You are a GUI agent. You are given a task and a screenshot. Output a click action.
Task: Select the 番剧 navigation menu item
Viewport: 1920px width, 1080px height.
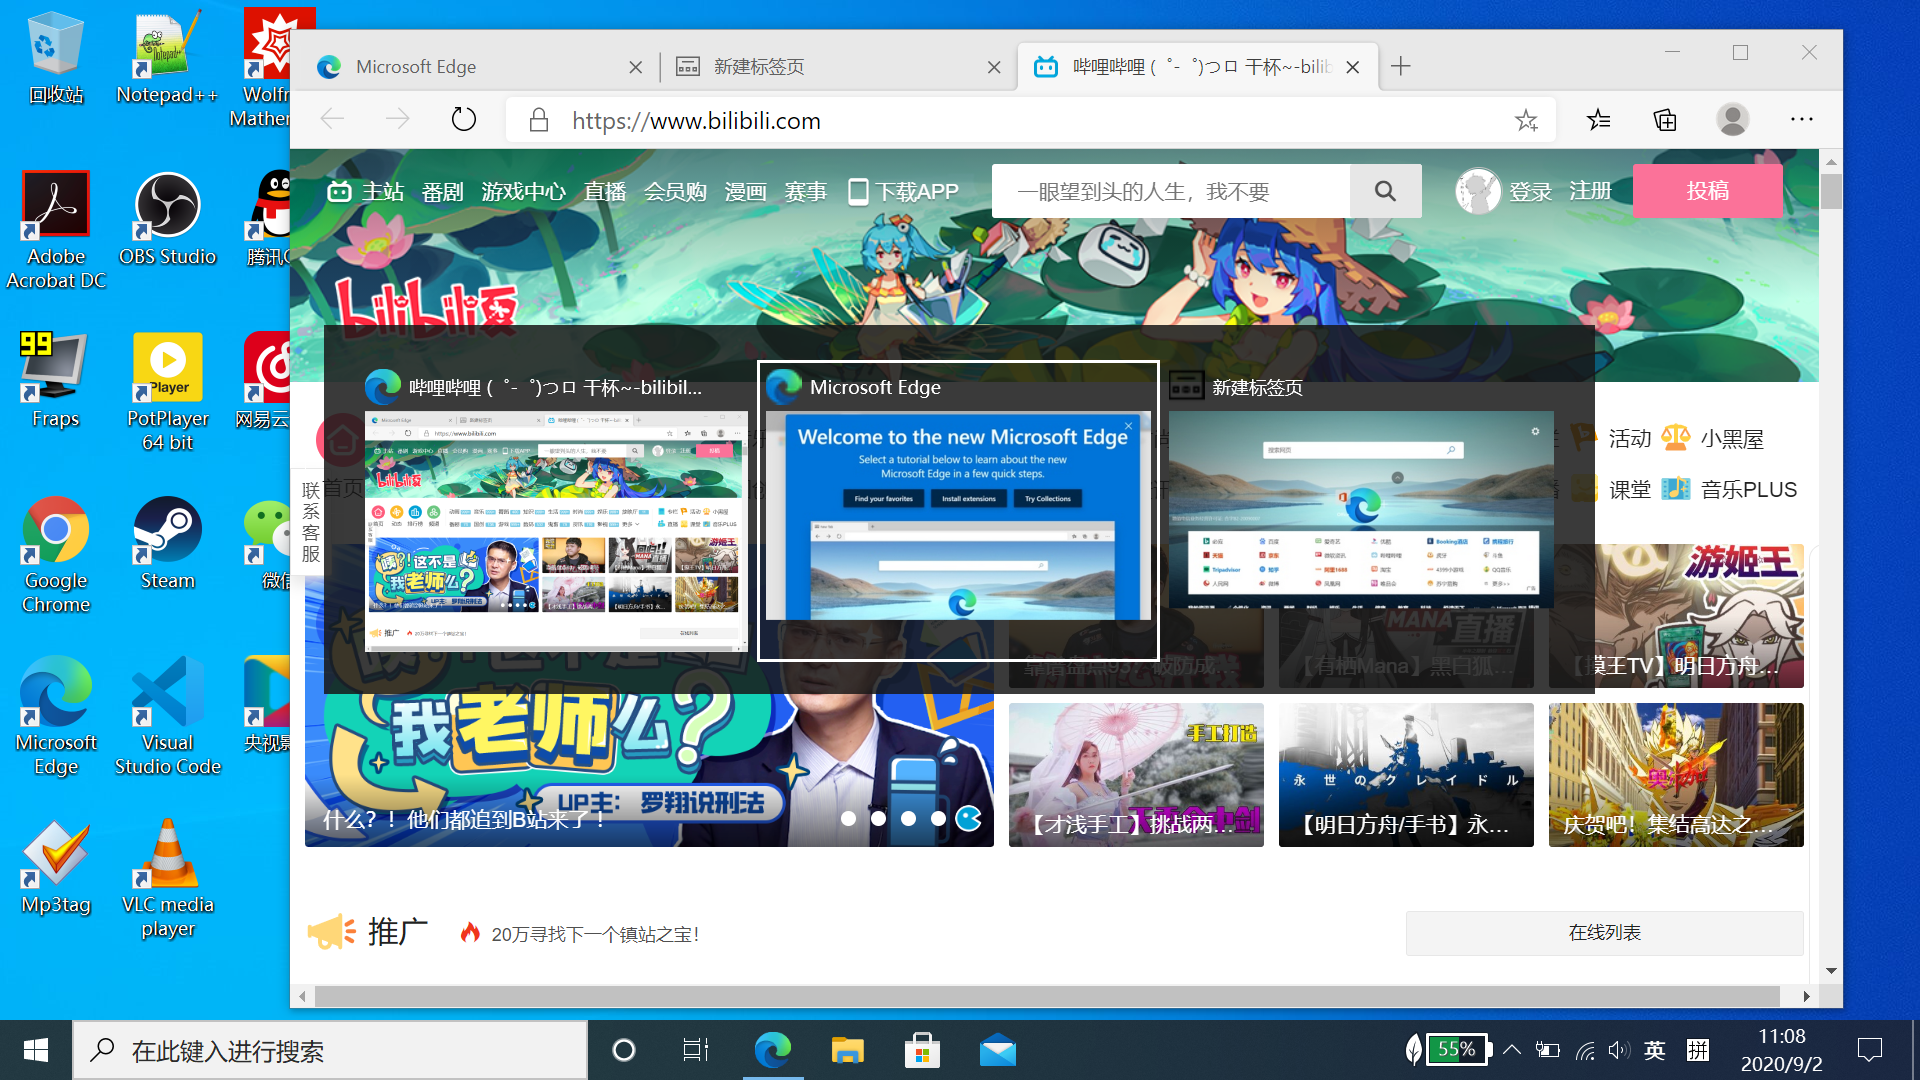tap(442, 192)
